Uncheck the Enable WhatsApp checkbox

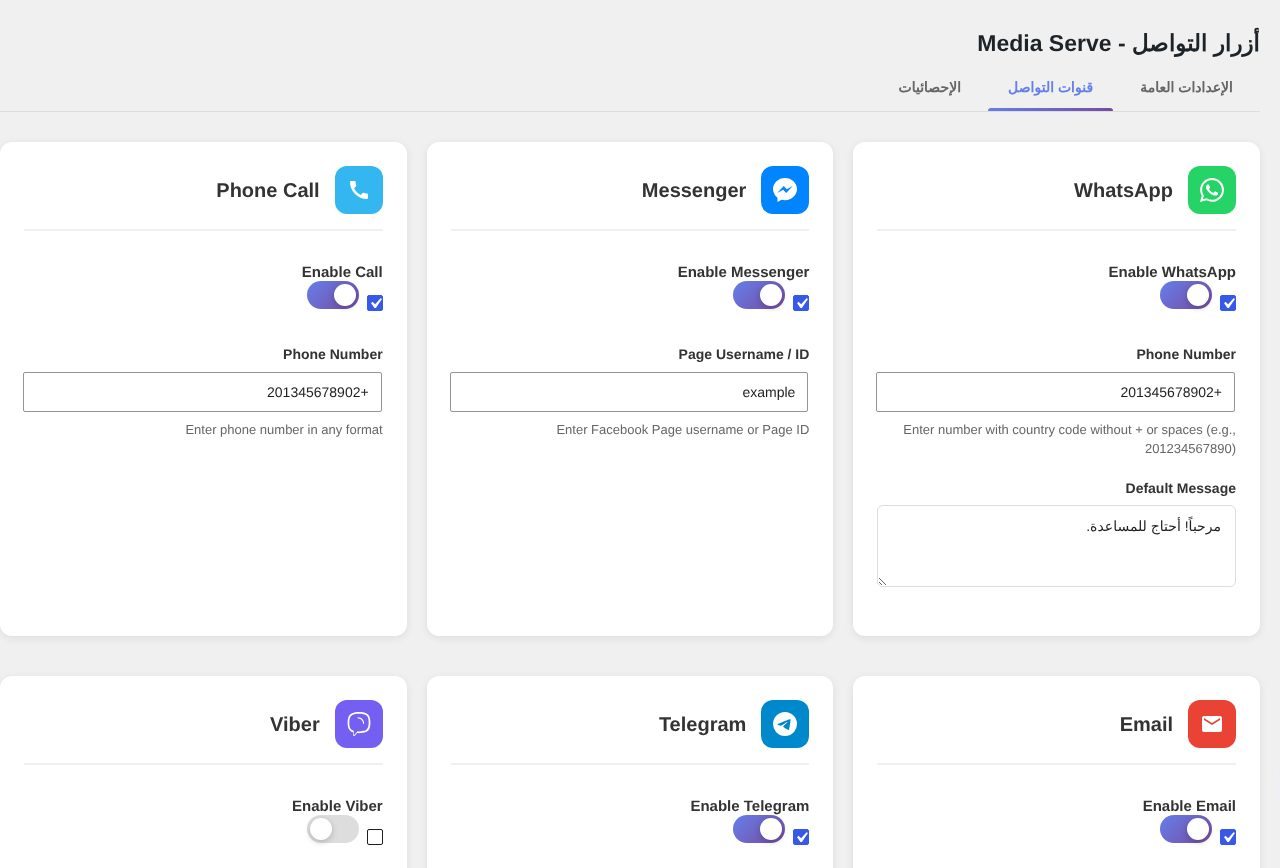pyautogui.click(x=1228, y=303)
